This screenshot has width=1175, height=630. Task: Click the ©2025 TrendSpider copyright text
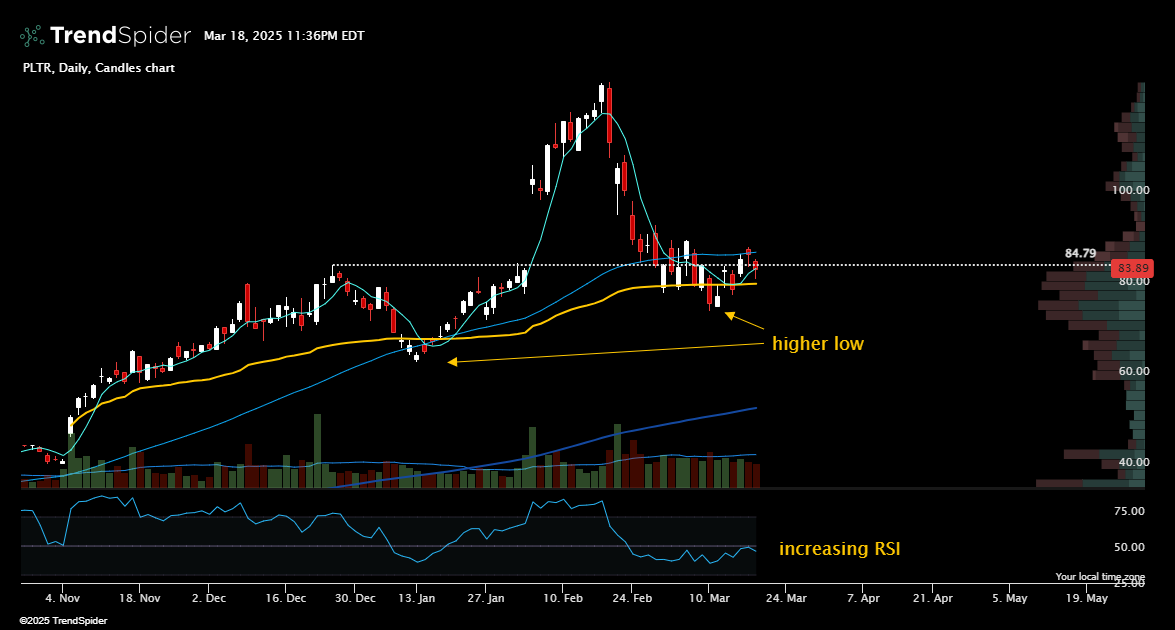[x=63, y=620]
